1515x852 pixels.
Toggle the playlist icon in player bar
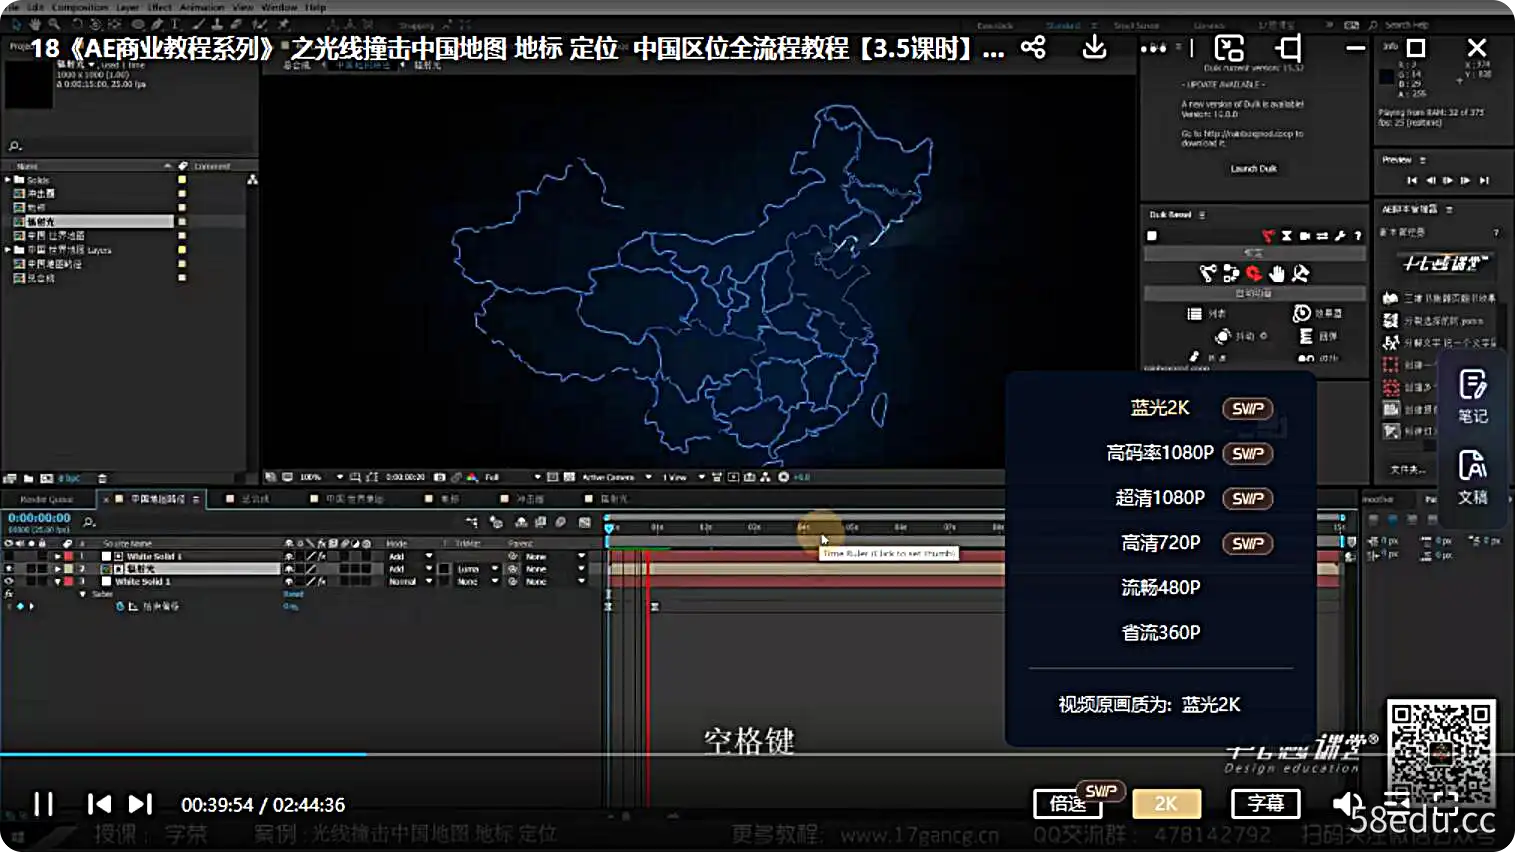pyautogui.click(x=1398, y=803)
